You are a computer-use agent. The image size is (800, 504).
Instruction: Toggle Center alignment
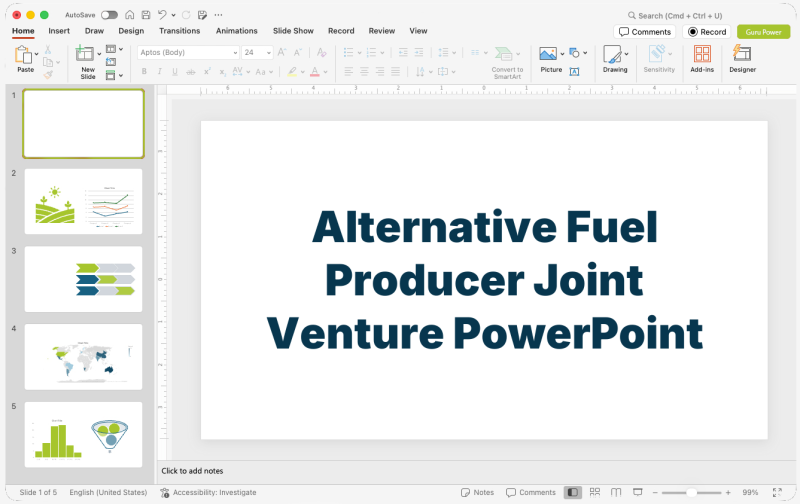pyautogui.click(x=364, y=71)
